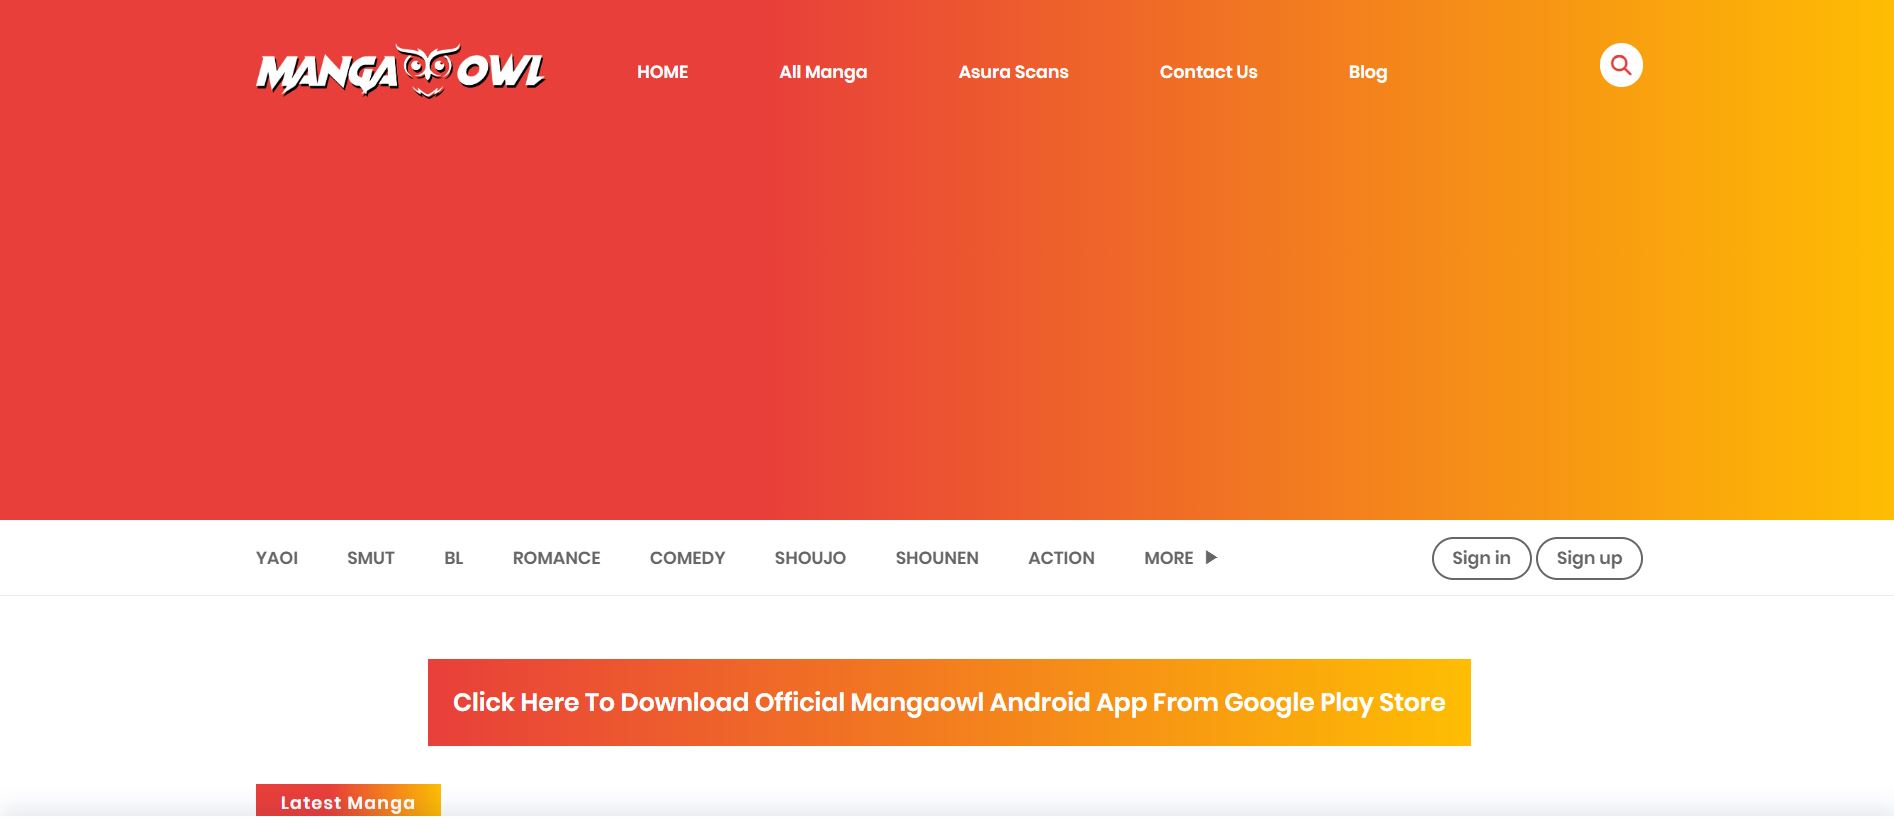
Task: Open the Contact Us page
Action: tap(1208, 72)
